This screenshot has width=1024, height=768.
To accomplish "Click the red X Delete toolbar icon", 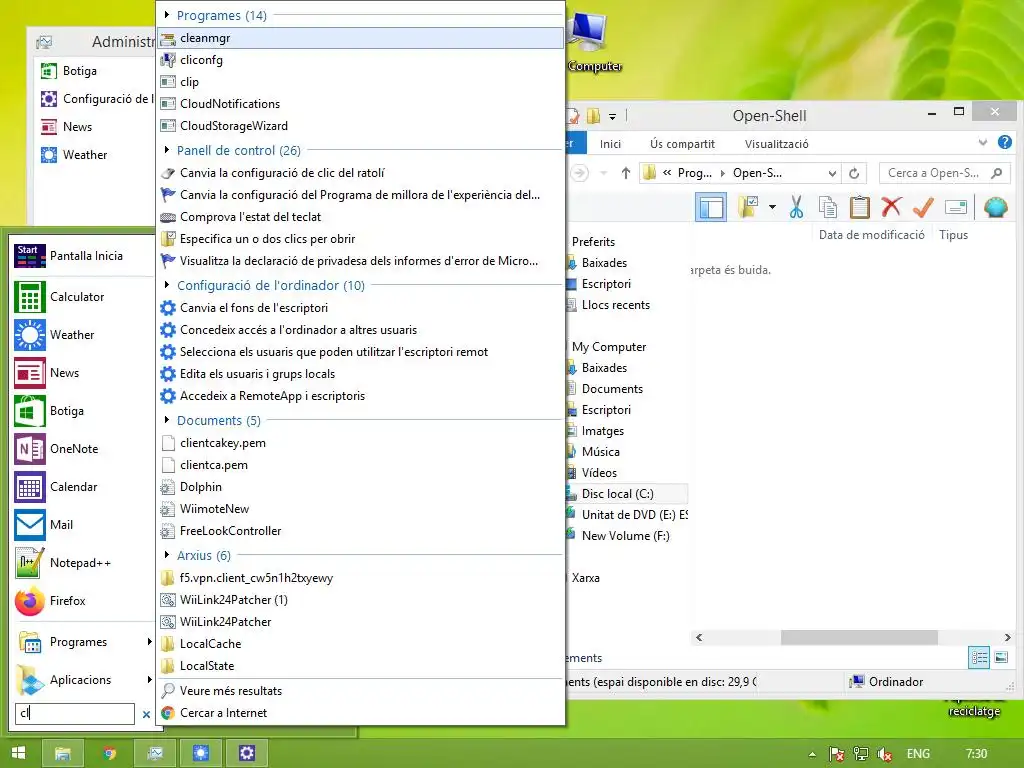I will tap(891, 208).
